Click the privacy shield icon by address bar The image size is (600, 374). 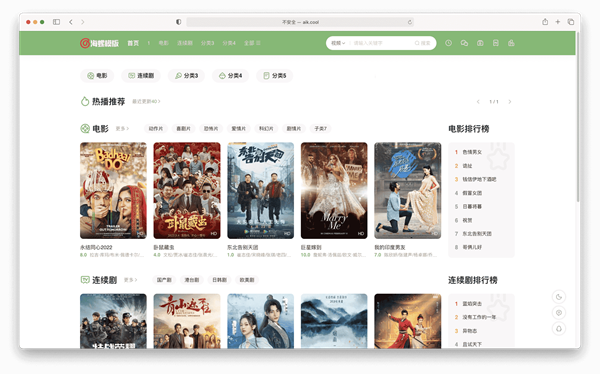coord(178,22)
